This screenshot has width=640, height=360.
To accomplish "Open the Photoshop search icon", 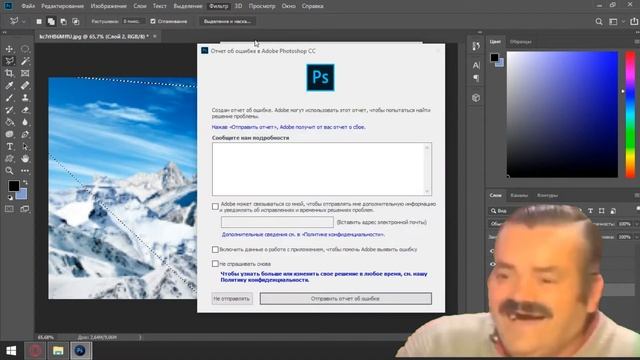I will (x=599, y=22).
